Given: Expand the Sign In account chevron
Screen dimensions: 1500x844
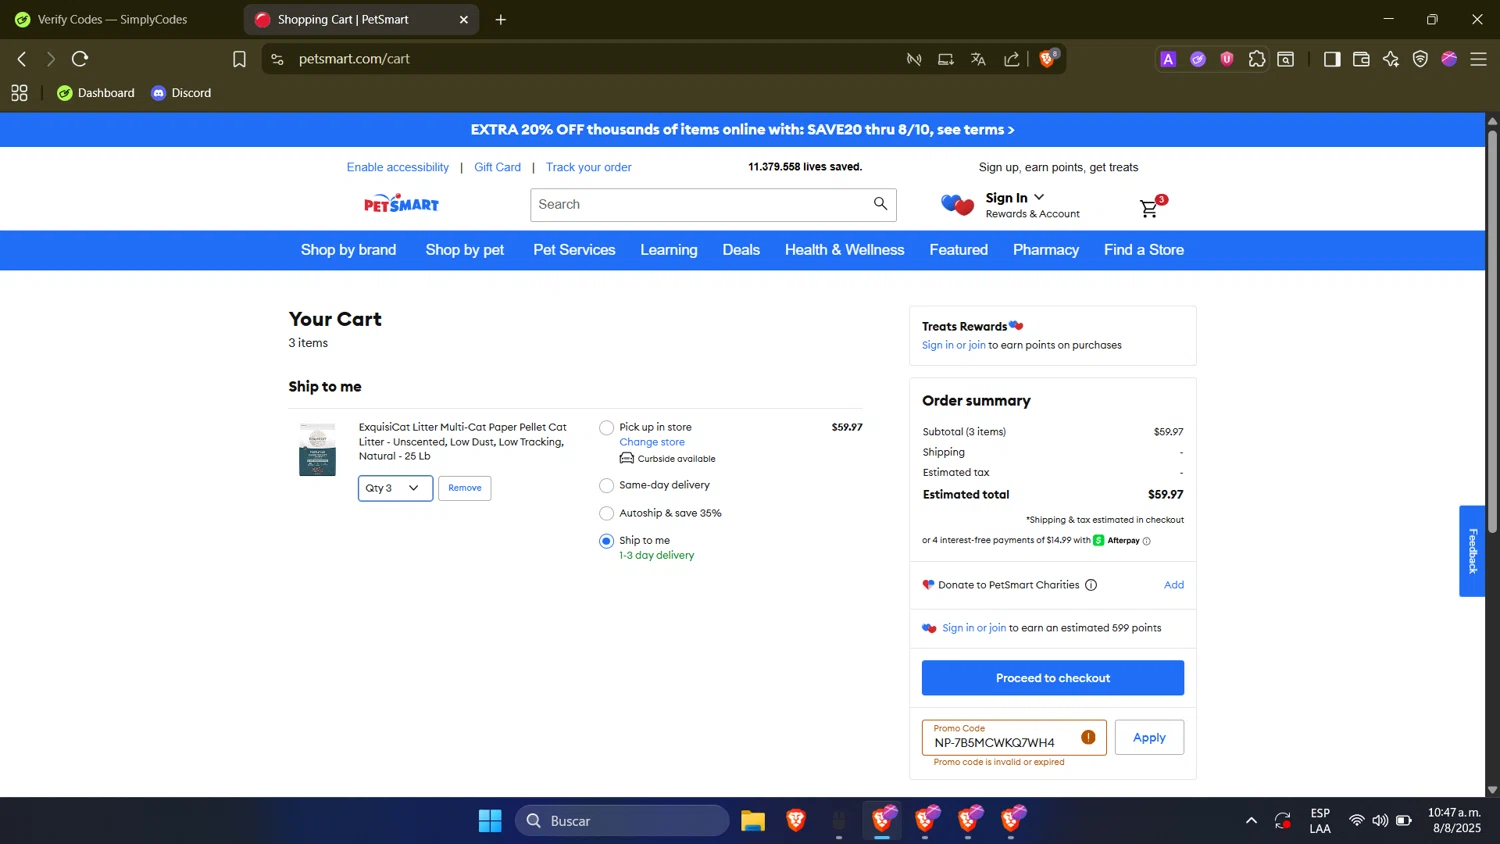Looking at the screenshot, I should (1039, 197).
